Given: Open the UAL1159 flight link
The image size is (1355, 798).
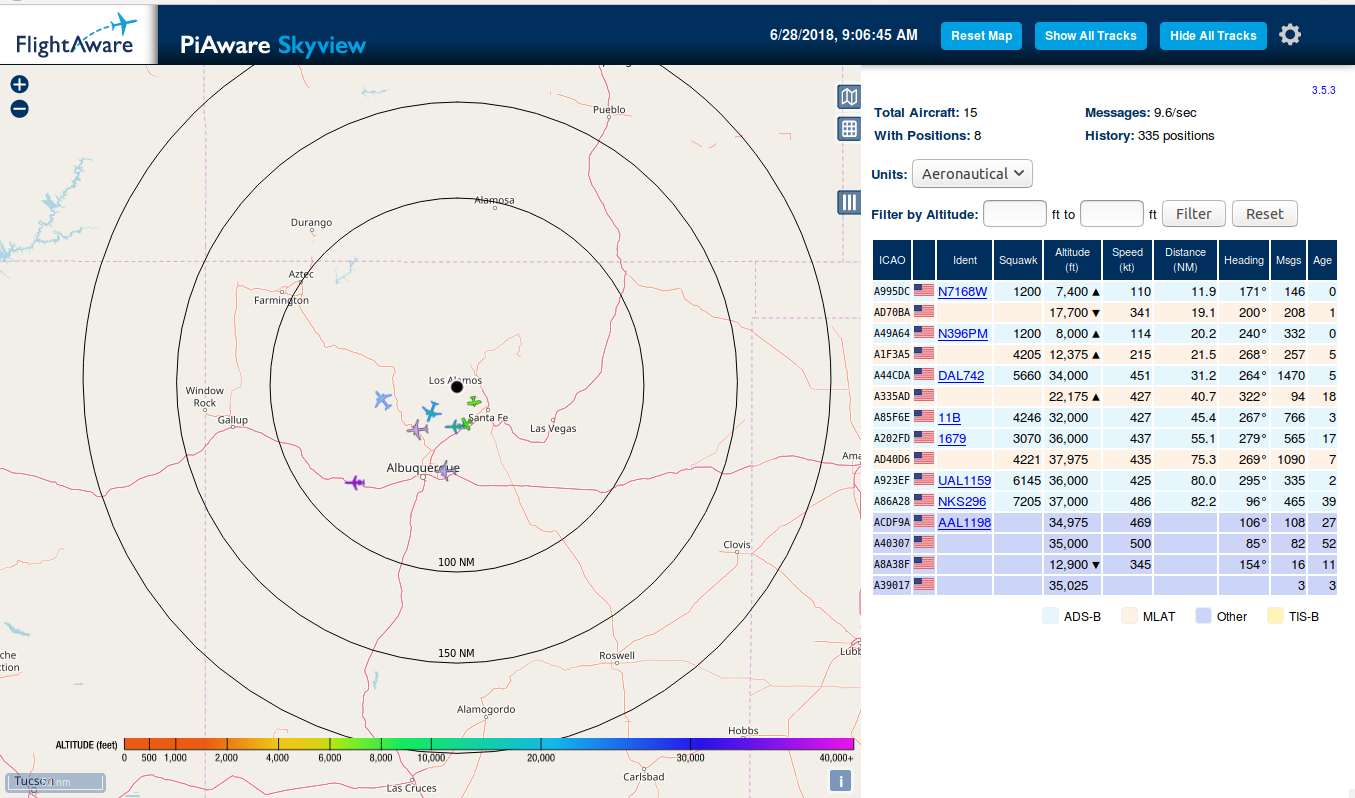Looking at the screenshot, I should (x=964, y=480).
